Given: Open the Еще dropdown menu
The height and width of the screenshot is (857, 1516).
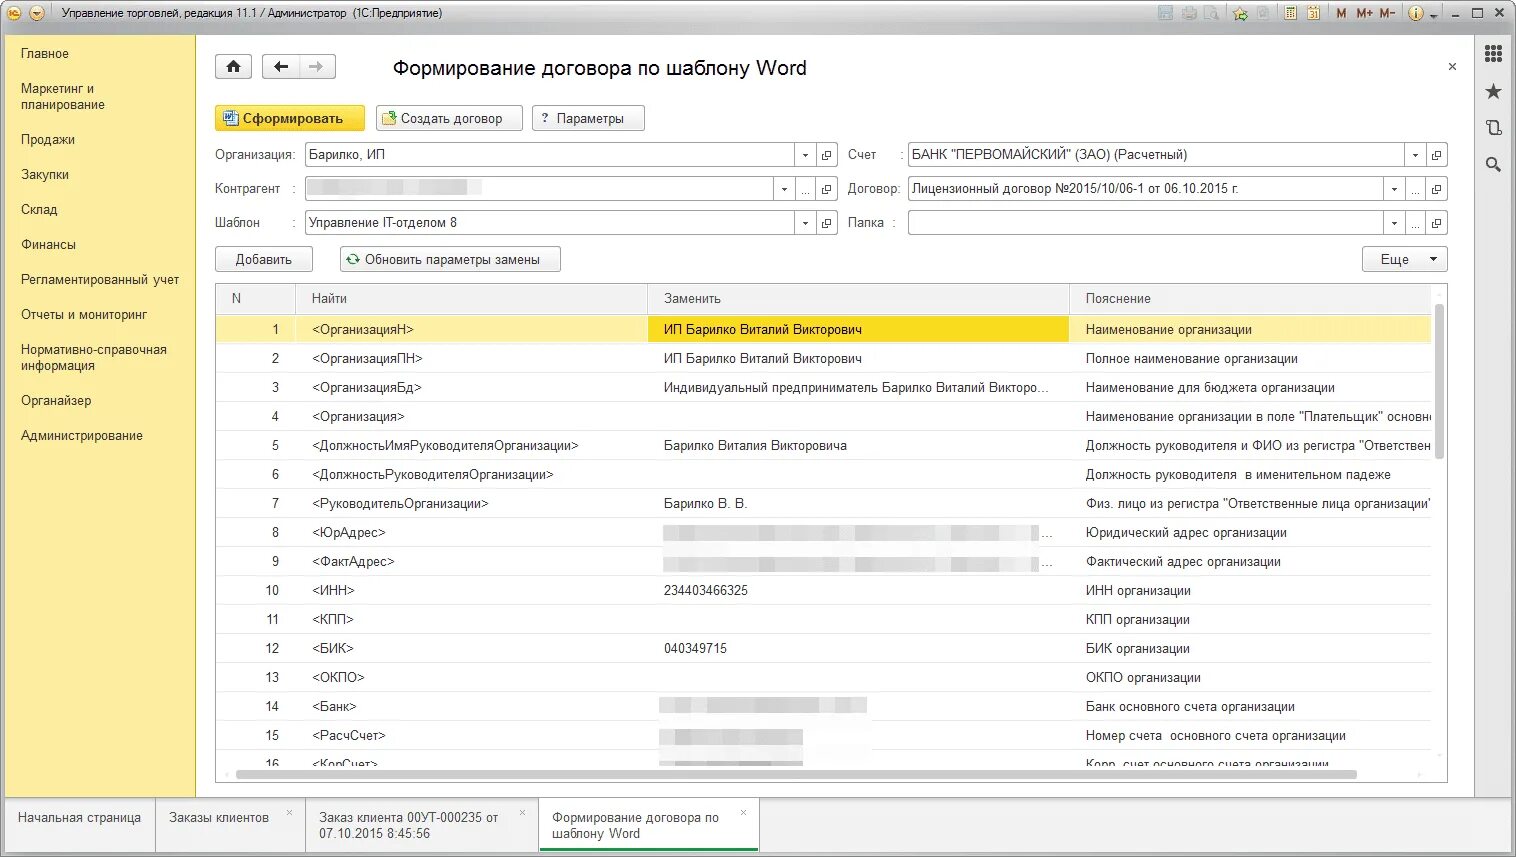Looking at the screenshot, I should point(1404,259).
